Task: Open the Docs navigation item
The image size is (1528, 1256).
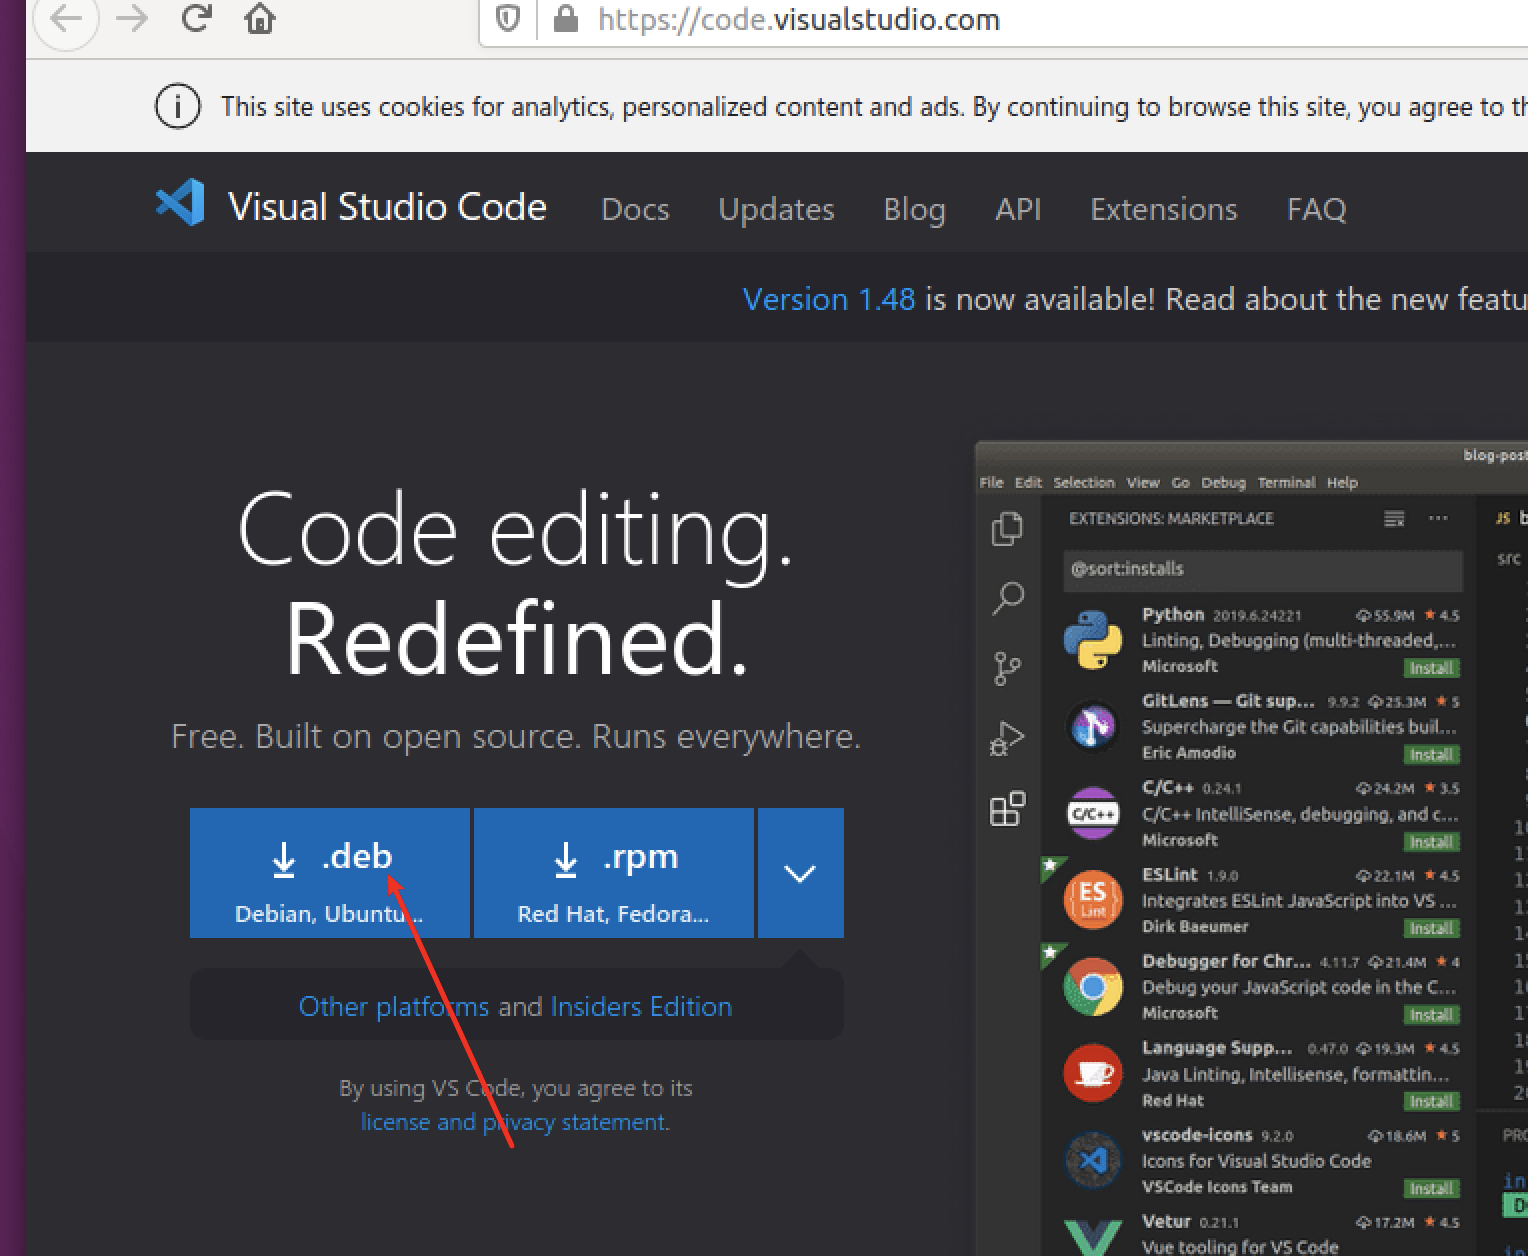Action: click(635, 209)
